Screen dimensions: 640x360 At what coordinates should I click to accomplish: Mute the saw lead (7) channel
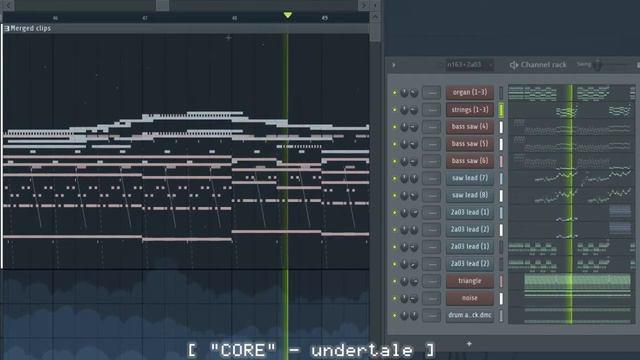click(x=395, y=178)
